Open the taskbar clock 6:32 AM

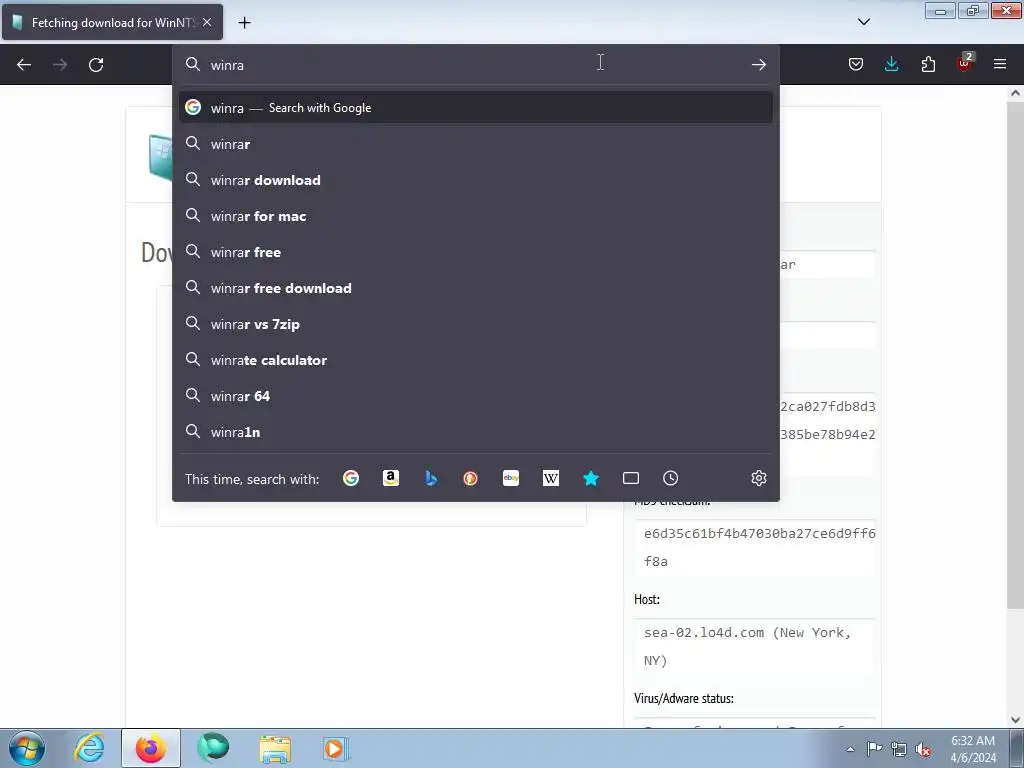tap(972, 749)
